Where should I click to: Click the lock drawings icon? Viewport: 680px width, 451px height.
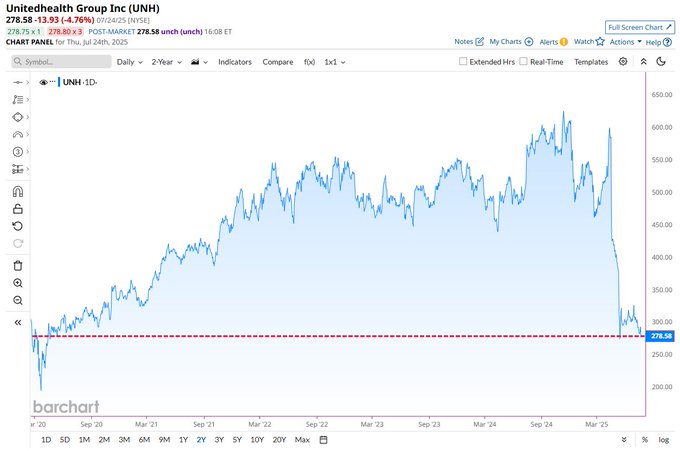(x=18, y=209)
